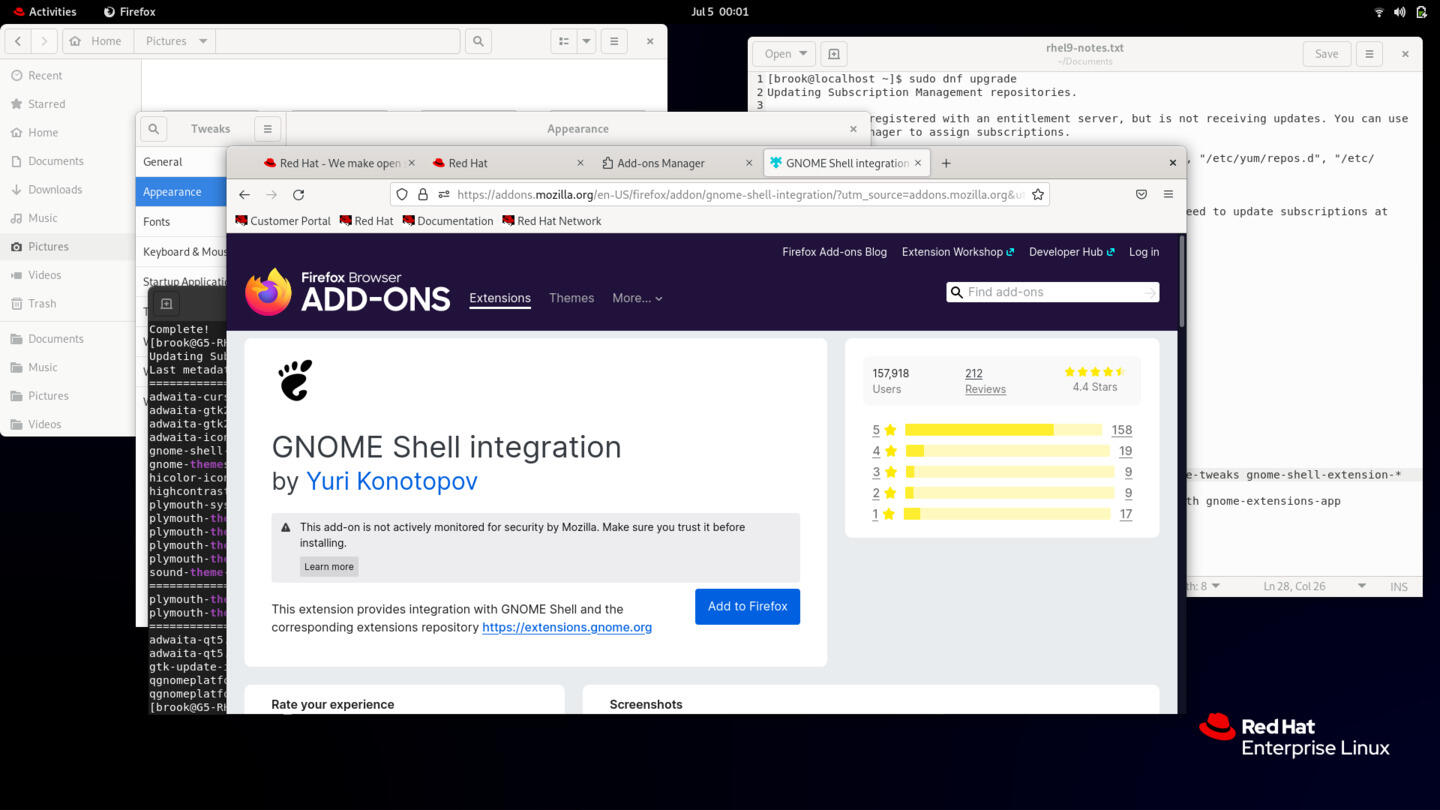Create new document icon in text editor
This screenshot has height=810, width=1440.
tap(833, 54)
